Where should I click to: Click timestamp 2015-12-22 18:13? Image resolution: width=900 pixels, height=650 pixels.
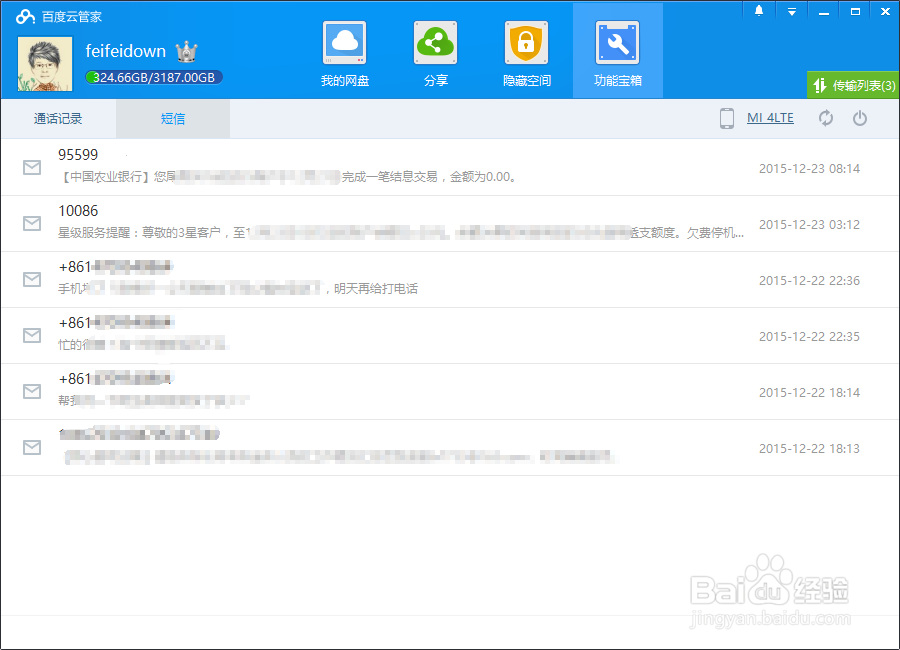(809, 448)
